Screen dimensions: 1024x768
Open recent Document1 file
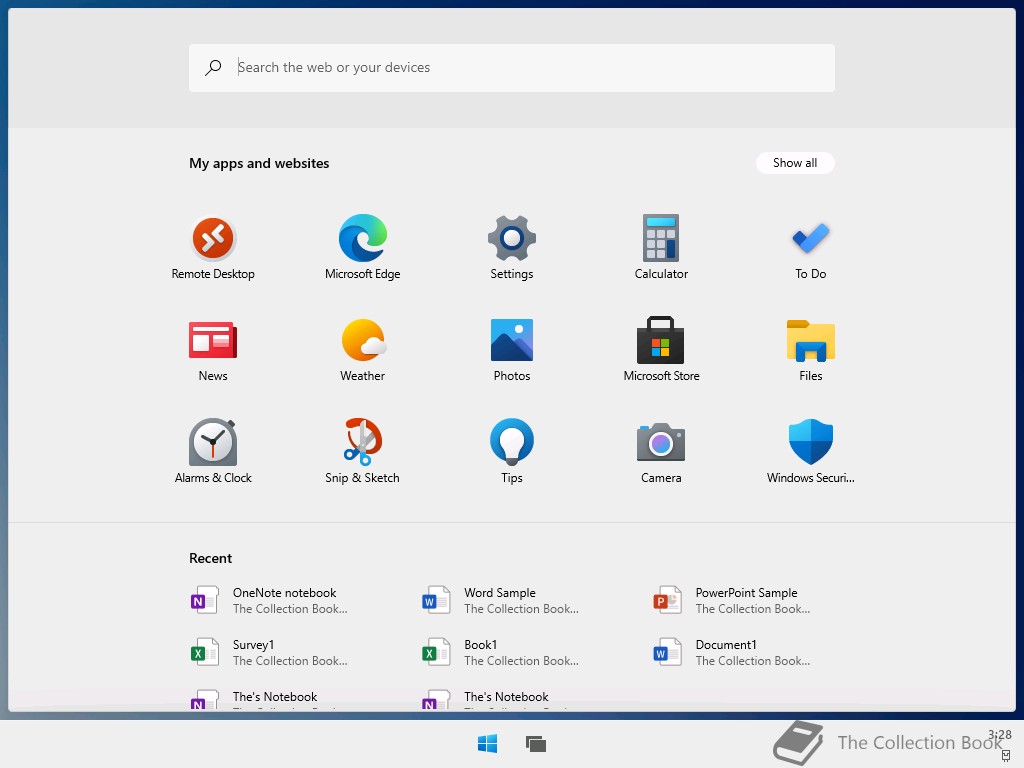[x=731, y=652]
